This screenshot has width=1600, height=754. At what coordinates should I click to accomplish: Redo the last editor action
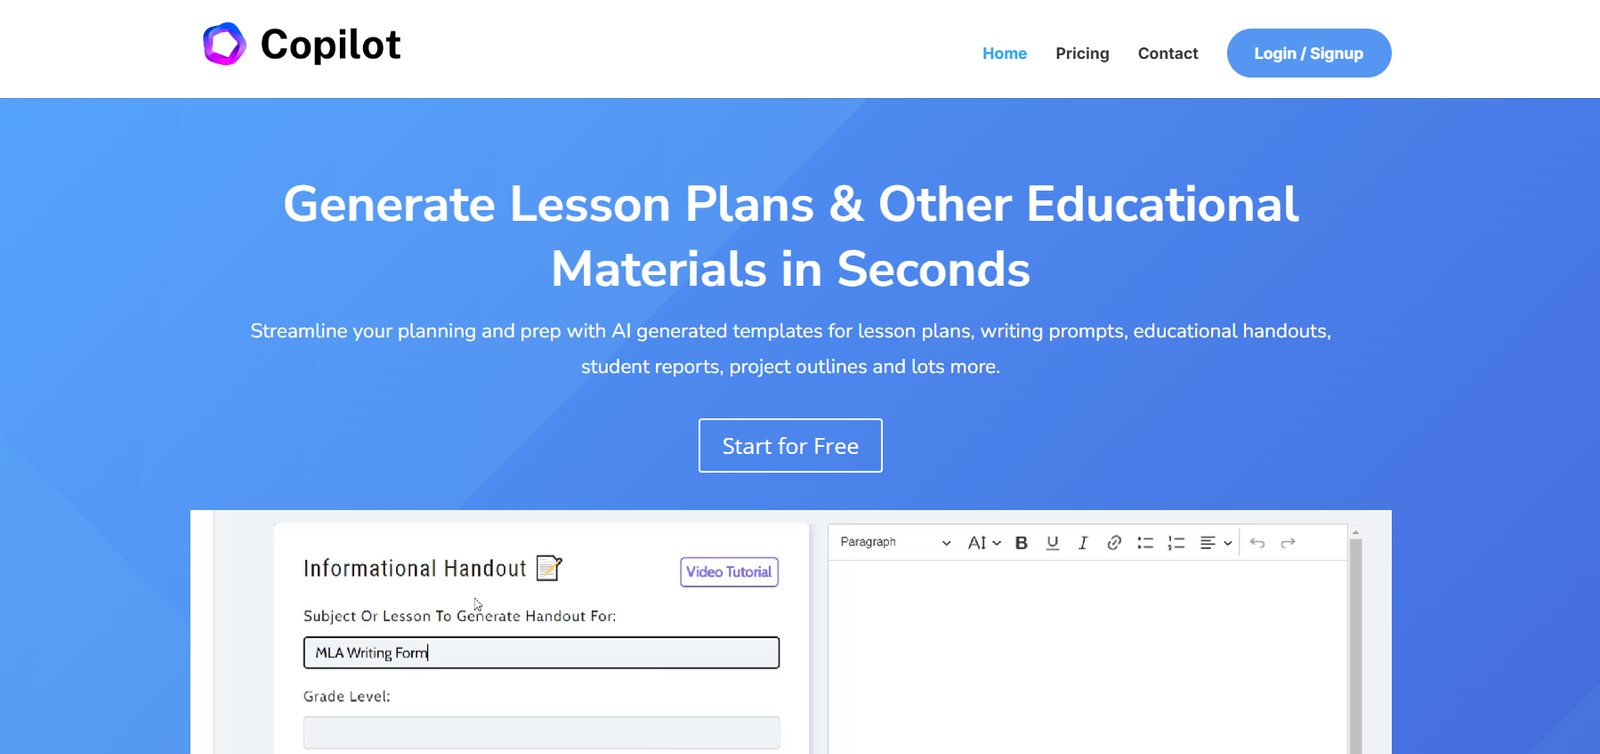pos(1288,543)
